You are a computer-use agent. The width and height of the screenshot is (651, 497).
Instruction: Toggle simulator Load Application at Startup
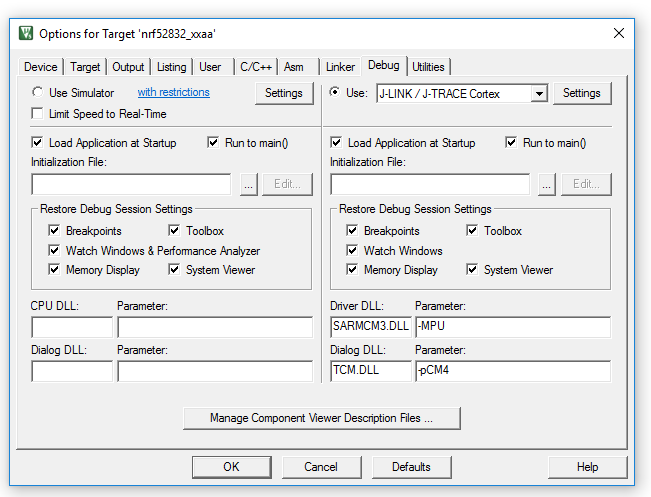click(37, 142)
